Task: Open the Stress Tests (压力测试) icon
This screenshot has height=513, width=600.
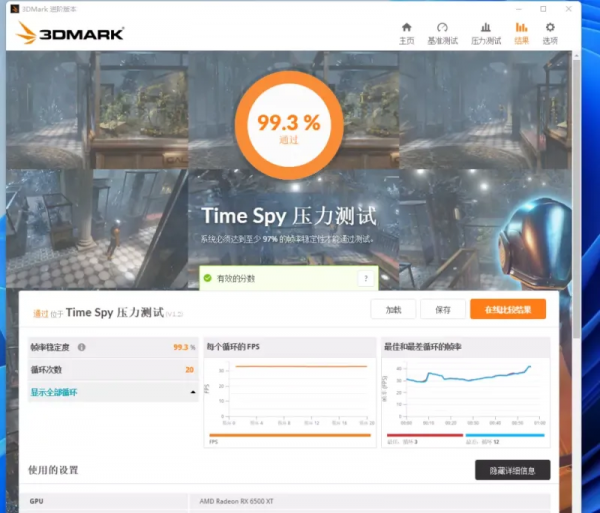Action: (486, 27)
